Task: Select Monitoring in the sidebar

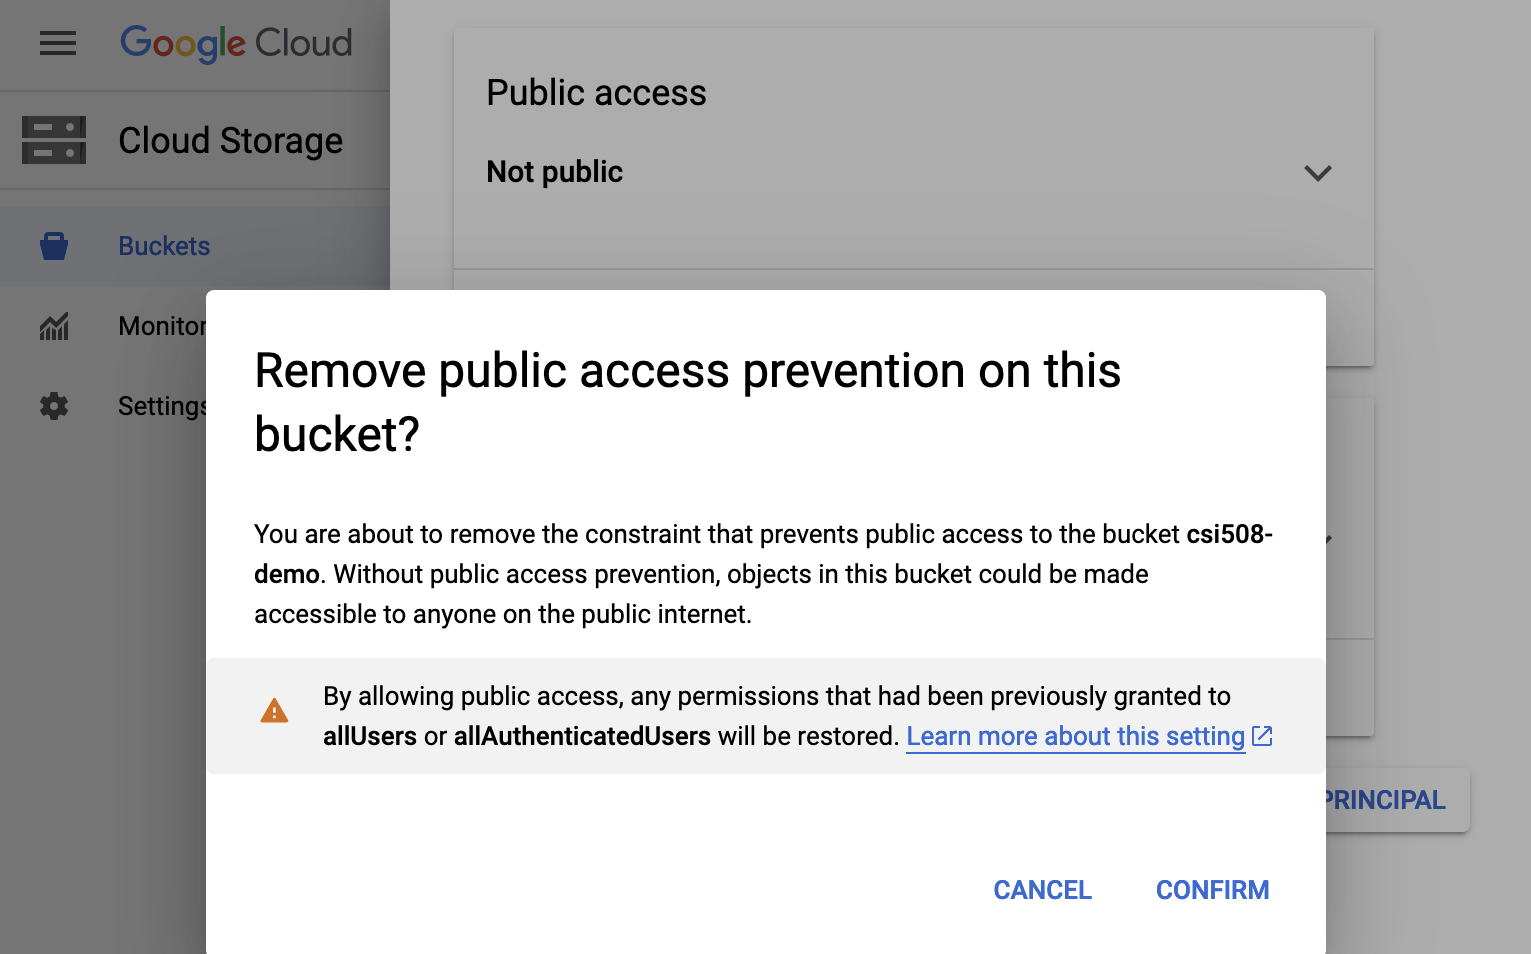Action: (165, 326)
